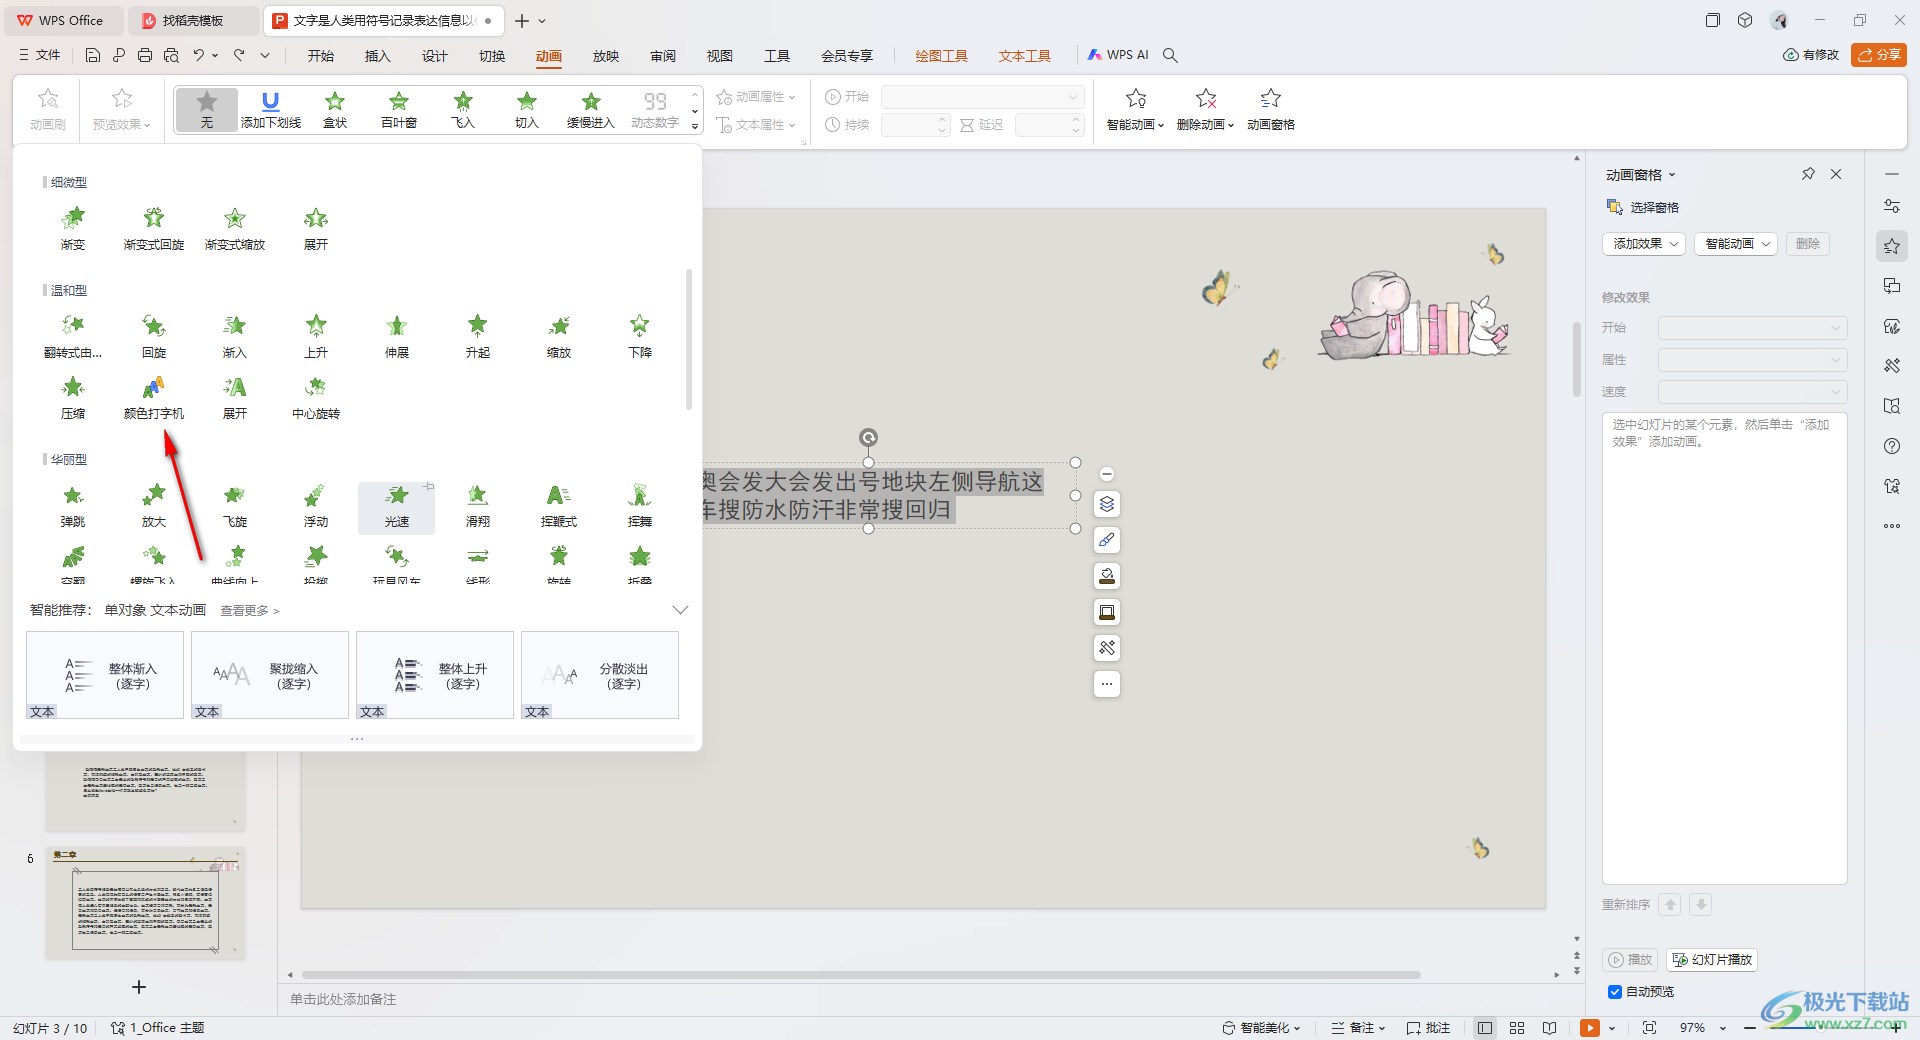The width and height of the screenshot is (1920, 1040).
Task: Click 选择窗格 selection pane button
Action: tap(1643, 207)
